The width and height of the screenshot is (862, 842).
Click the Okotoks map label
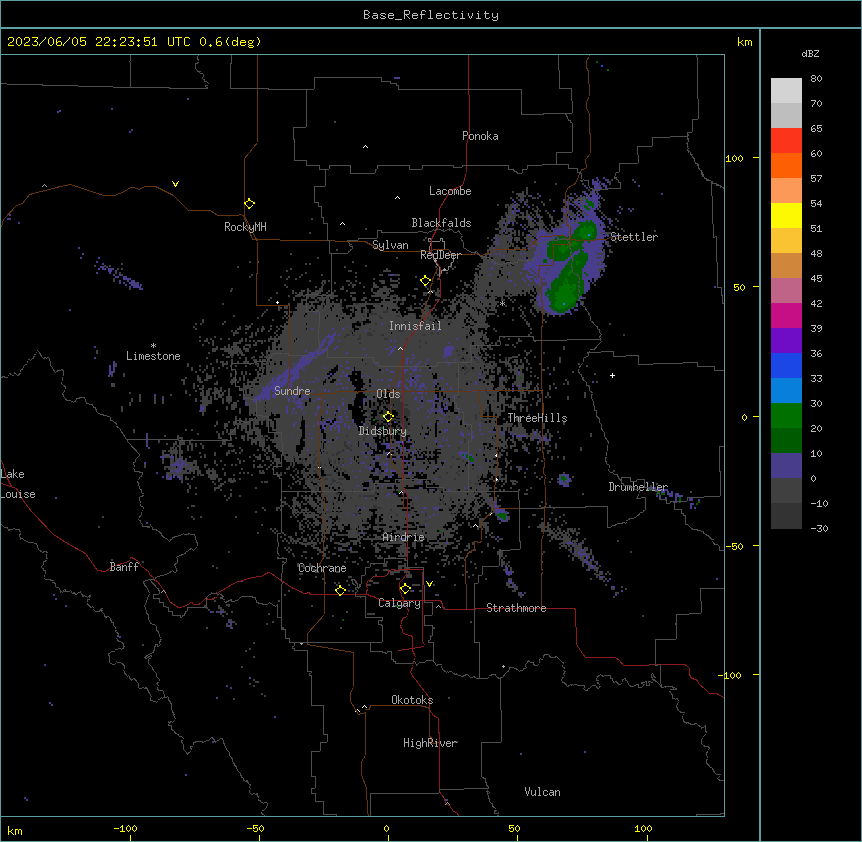pos(412,700)
